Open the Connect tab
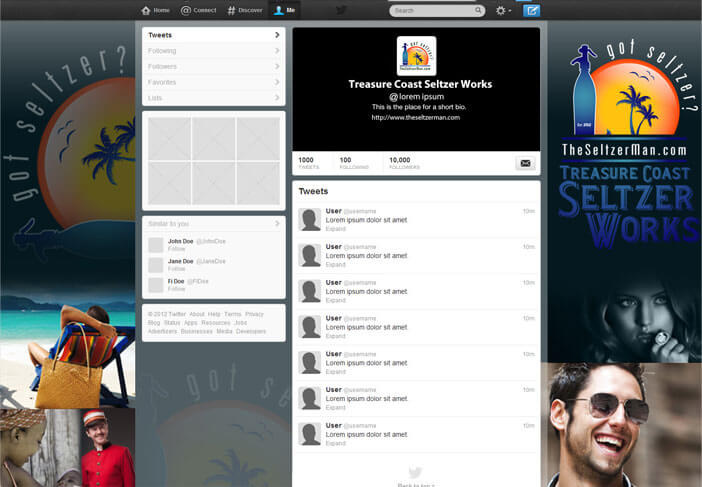This screenshot has height=487, width=702. point(198,10)
